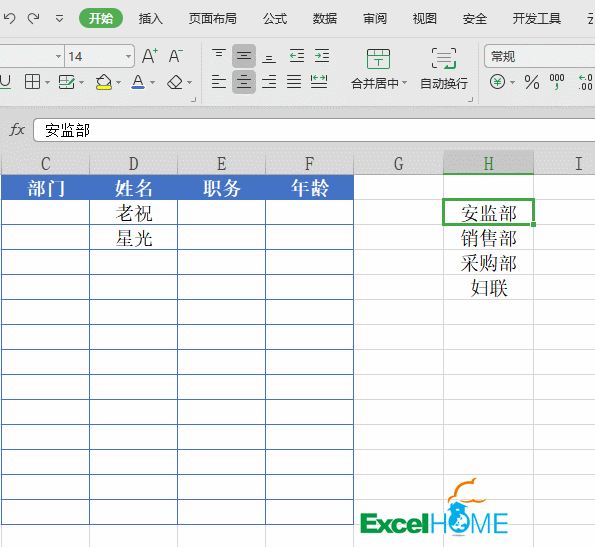The height and width of the screenshot is (547, 595).
Task: Click the fx insert function icon
Action: [x=17, y=130]
